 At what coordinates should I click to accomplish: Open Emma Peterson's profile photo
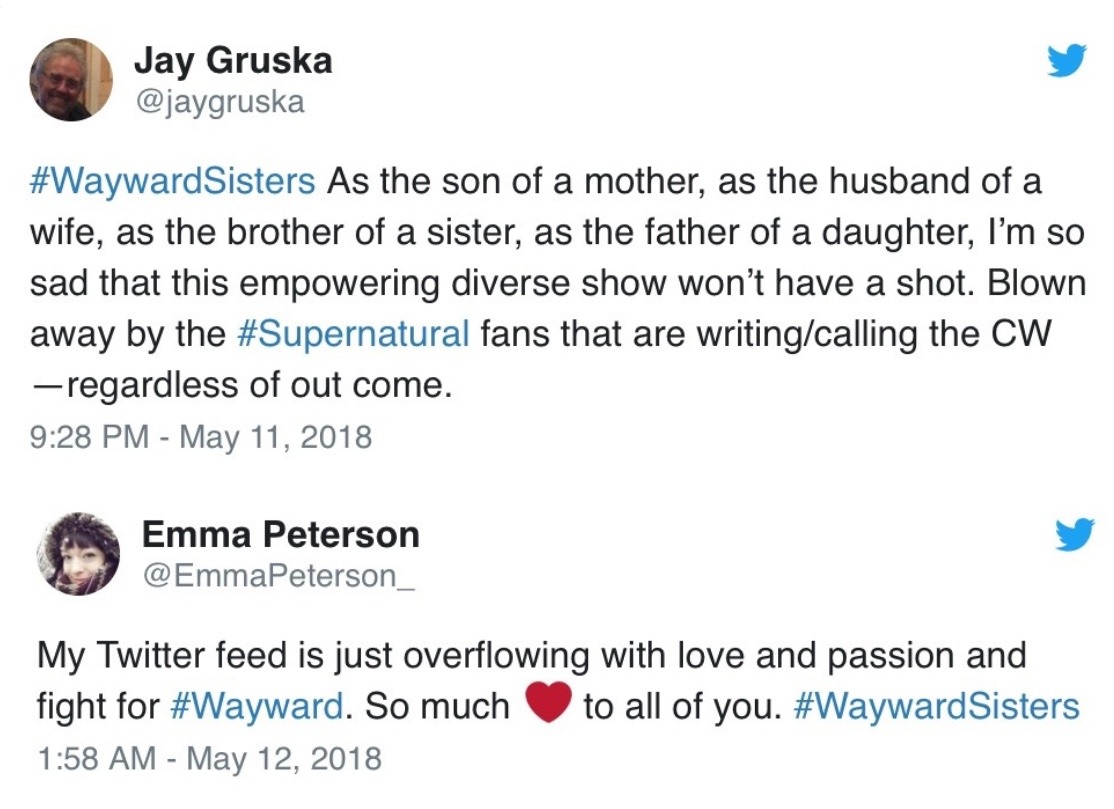coord(79,553)
